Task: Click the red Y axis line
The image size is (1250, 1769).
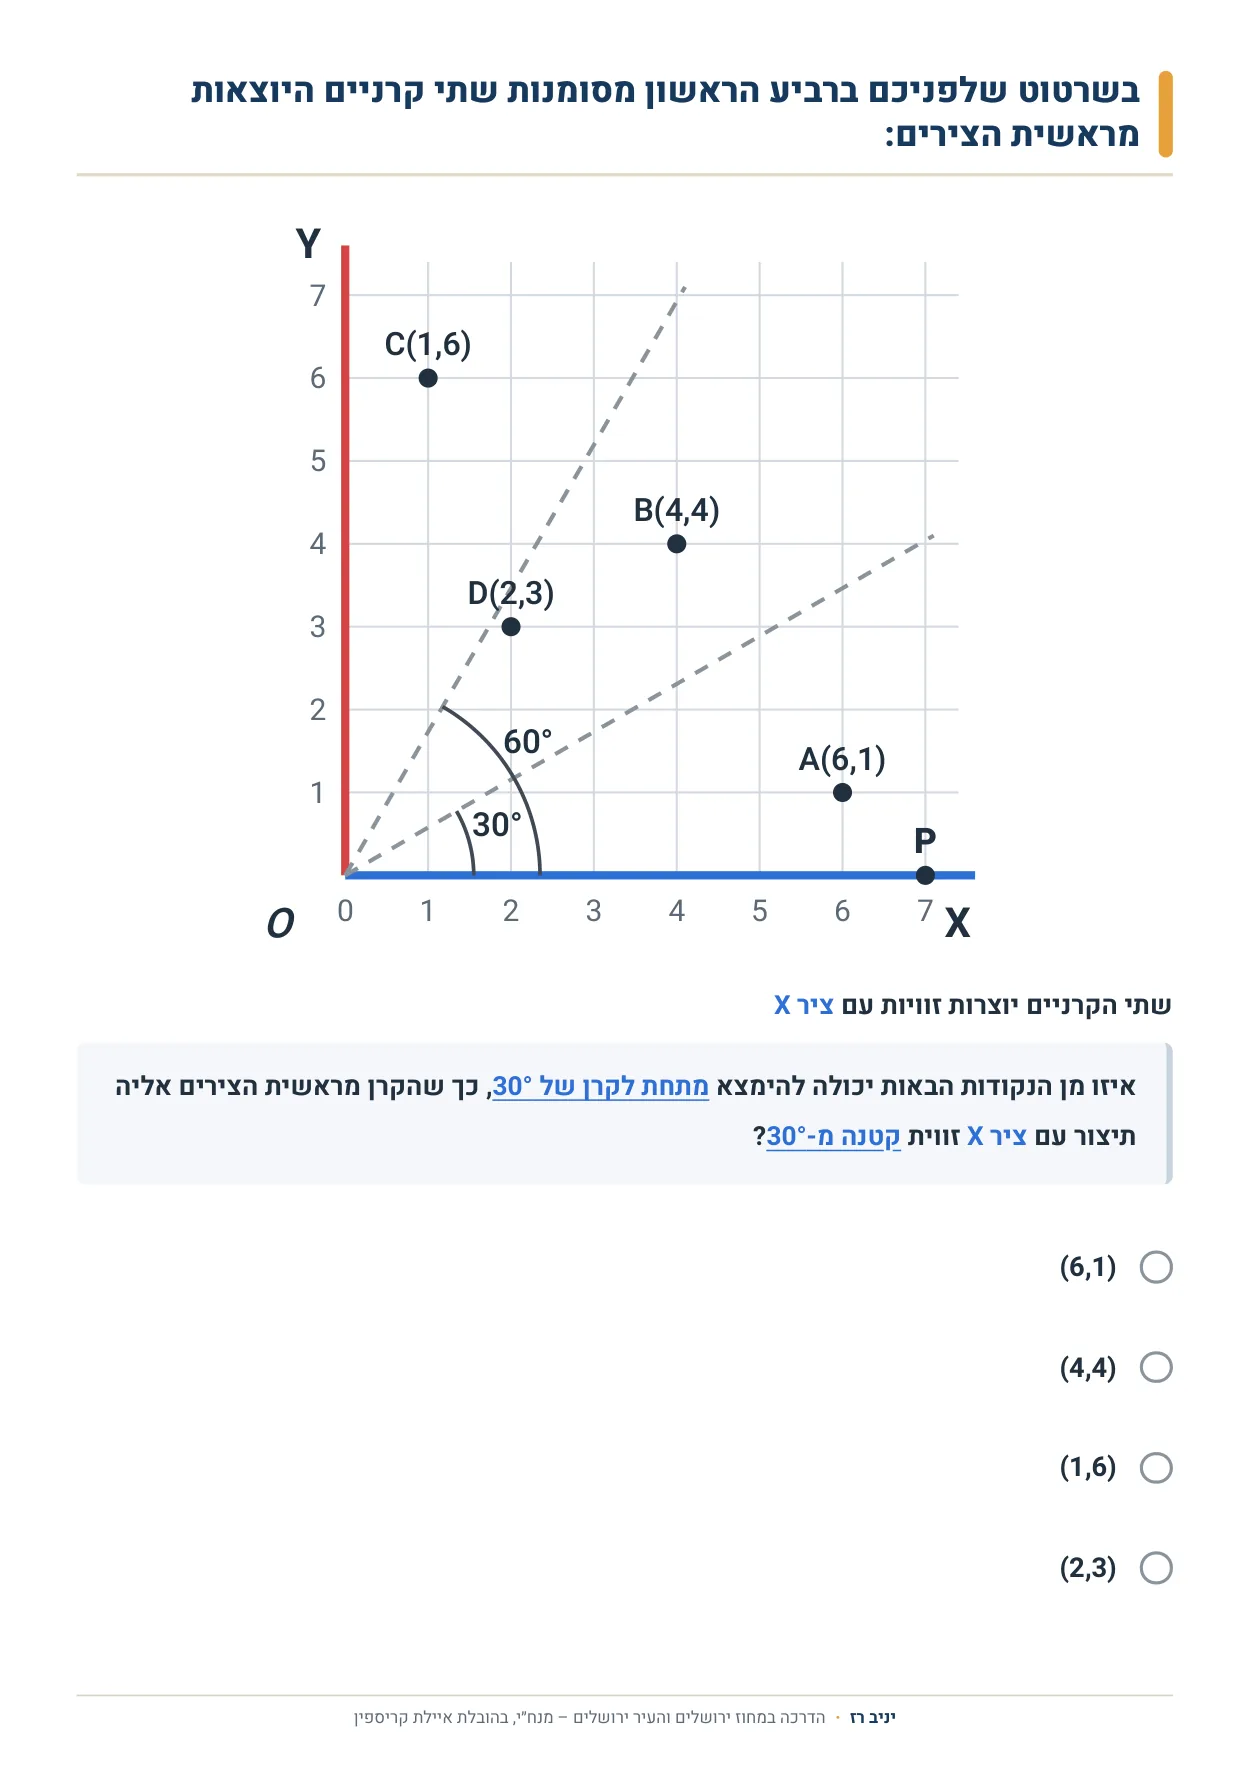Action: tap(345, 560)
